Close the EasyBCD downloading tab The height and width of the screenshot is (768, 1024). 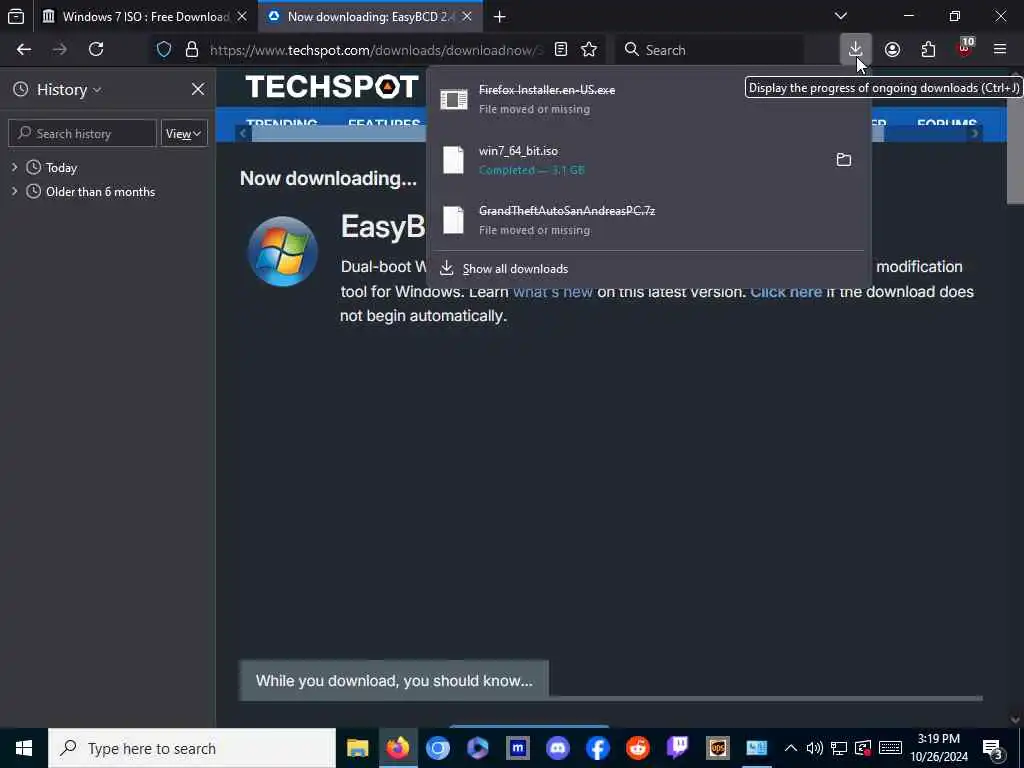[467, 17]
